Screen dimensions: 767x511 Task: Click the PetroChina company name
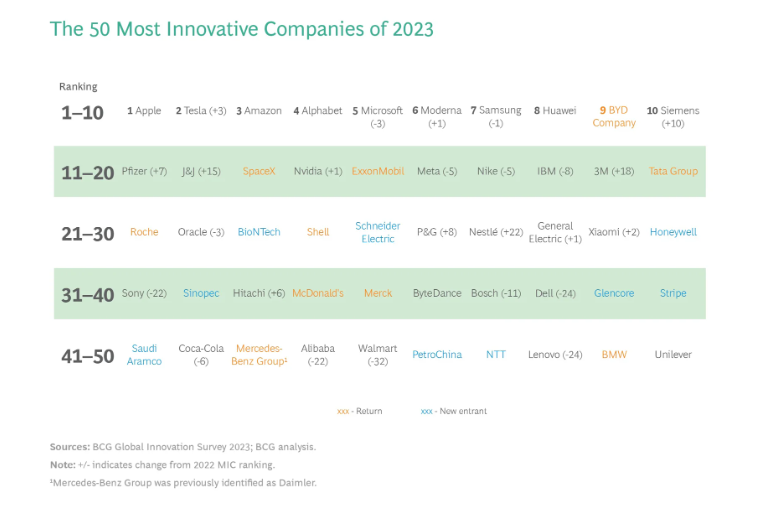437,354
